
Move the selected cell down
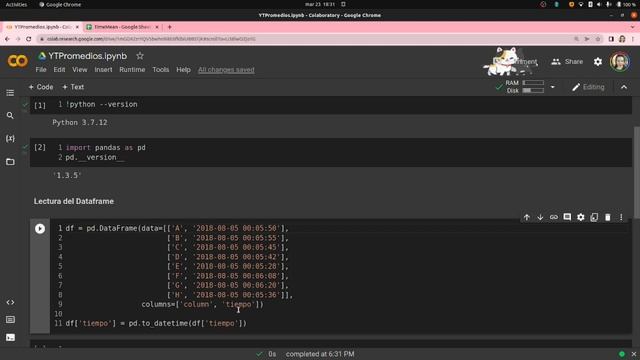pyautogui.click(x=540, y=218)
